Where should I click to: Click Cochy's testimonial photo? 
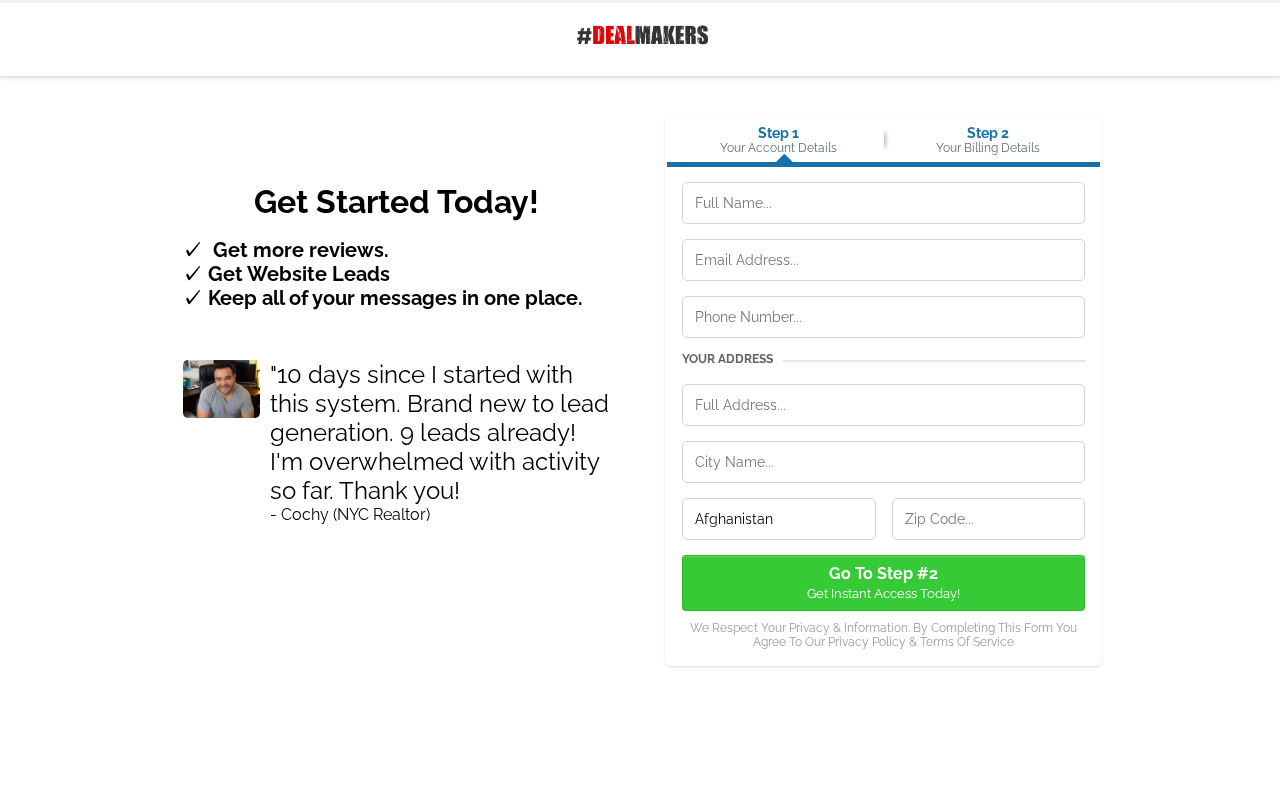(221, 389)
